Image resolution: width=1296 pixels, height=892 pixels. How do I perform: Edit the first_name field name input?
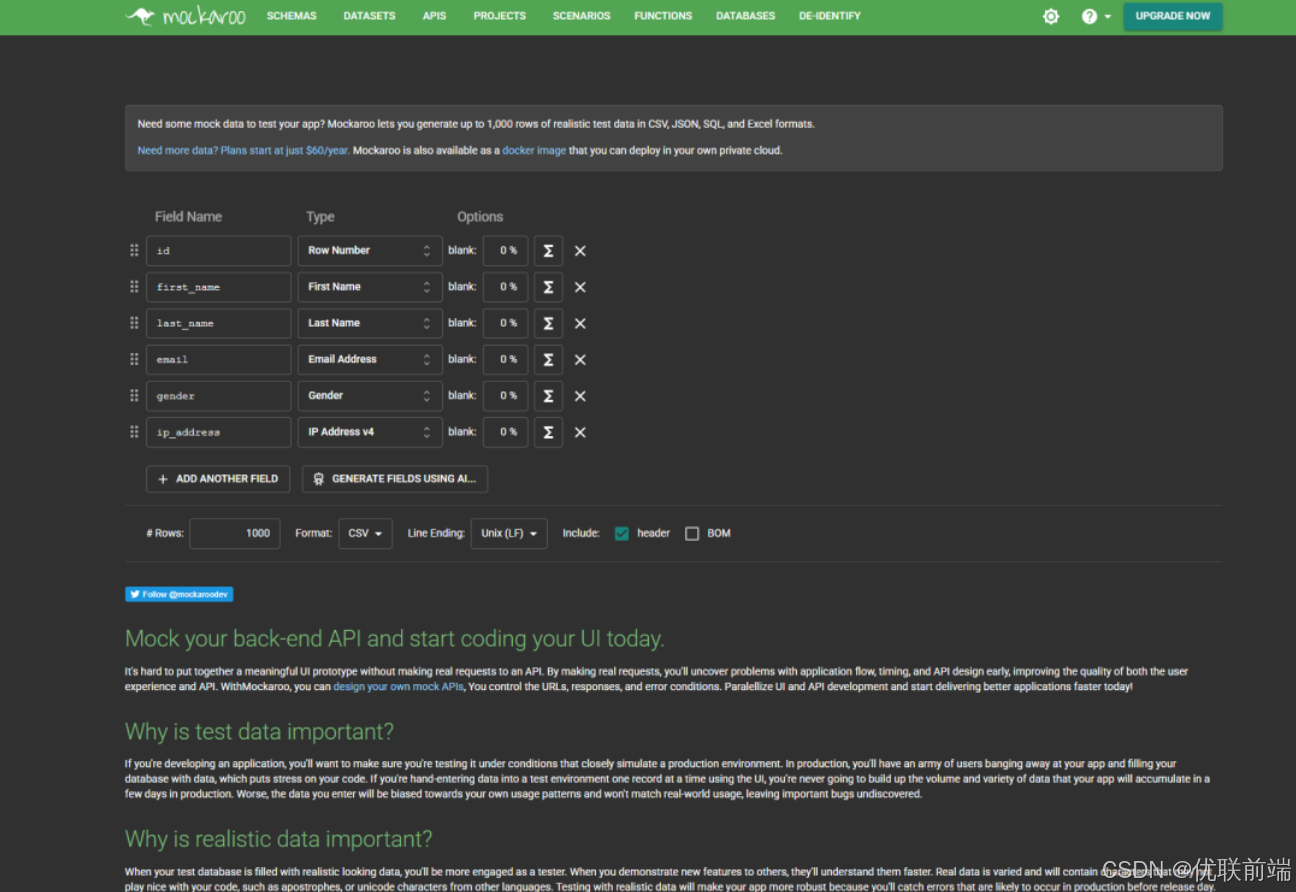click(219, 287)
